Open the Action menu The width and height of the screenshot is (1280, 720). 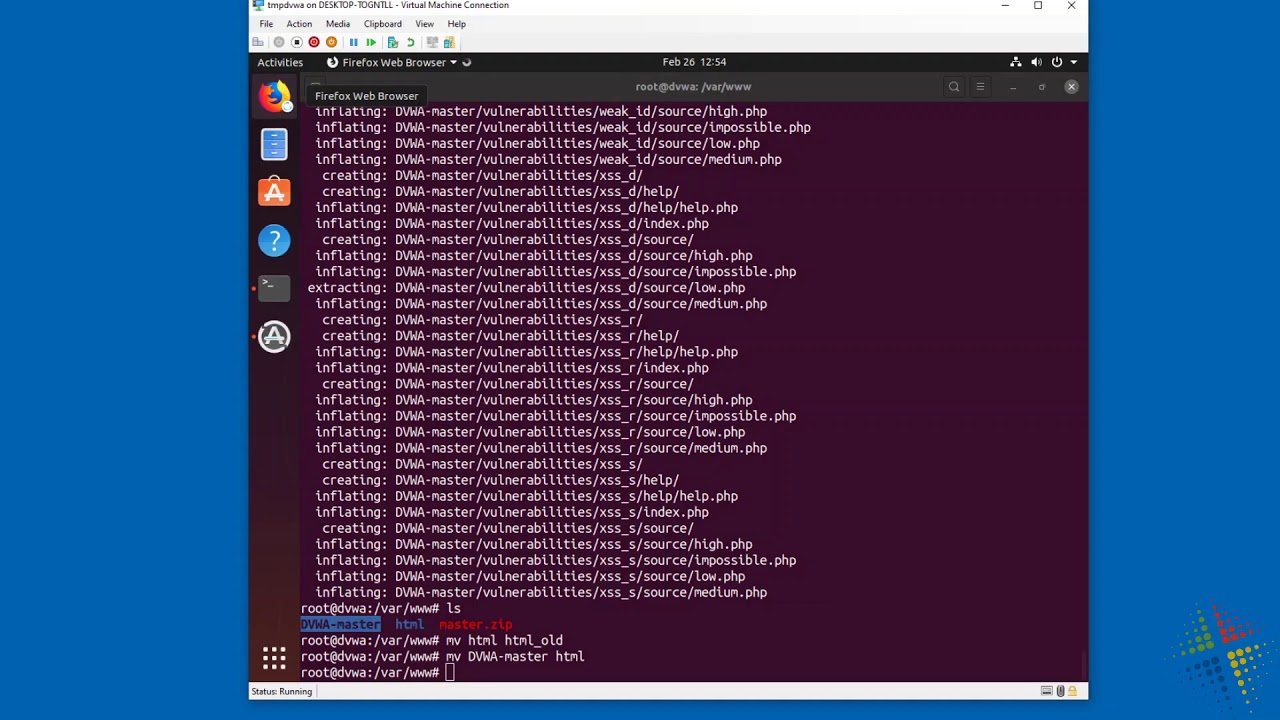[299, 24]
